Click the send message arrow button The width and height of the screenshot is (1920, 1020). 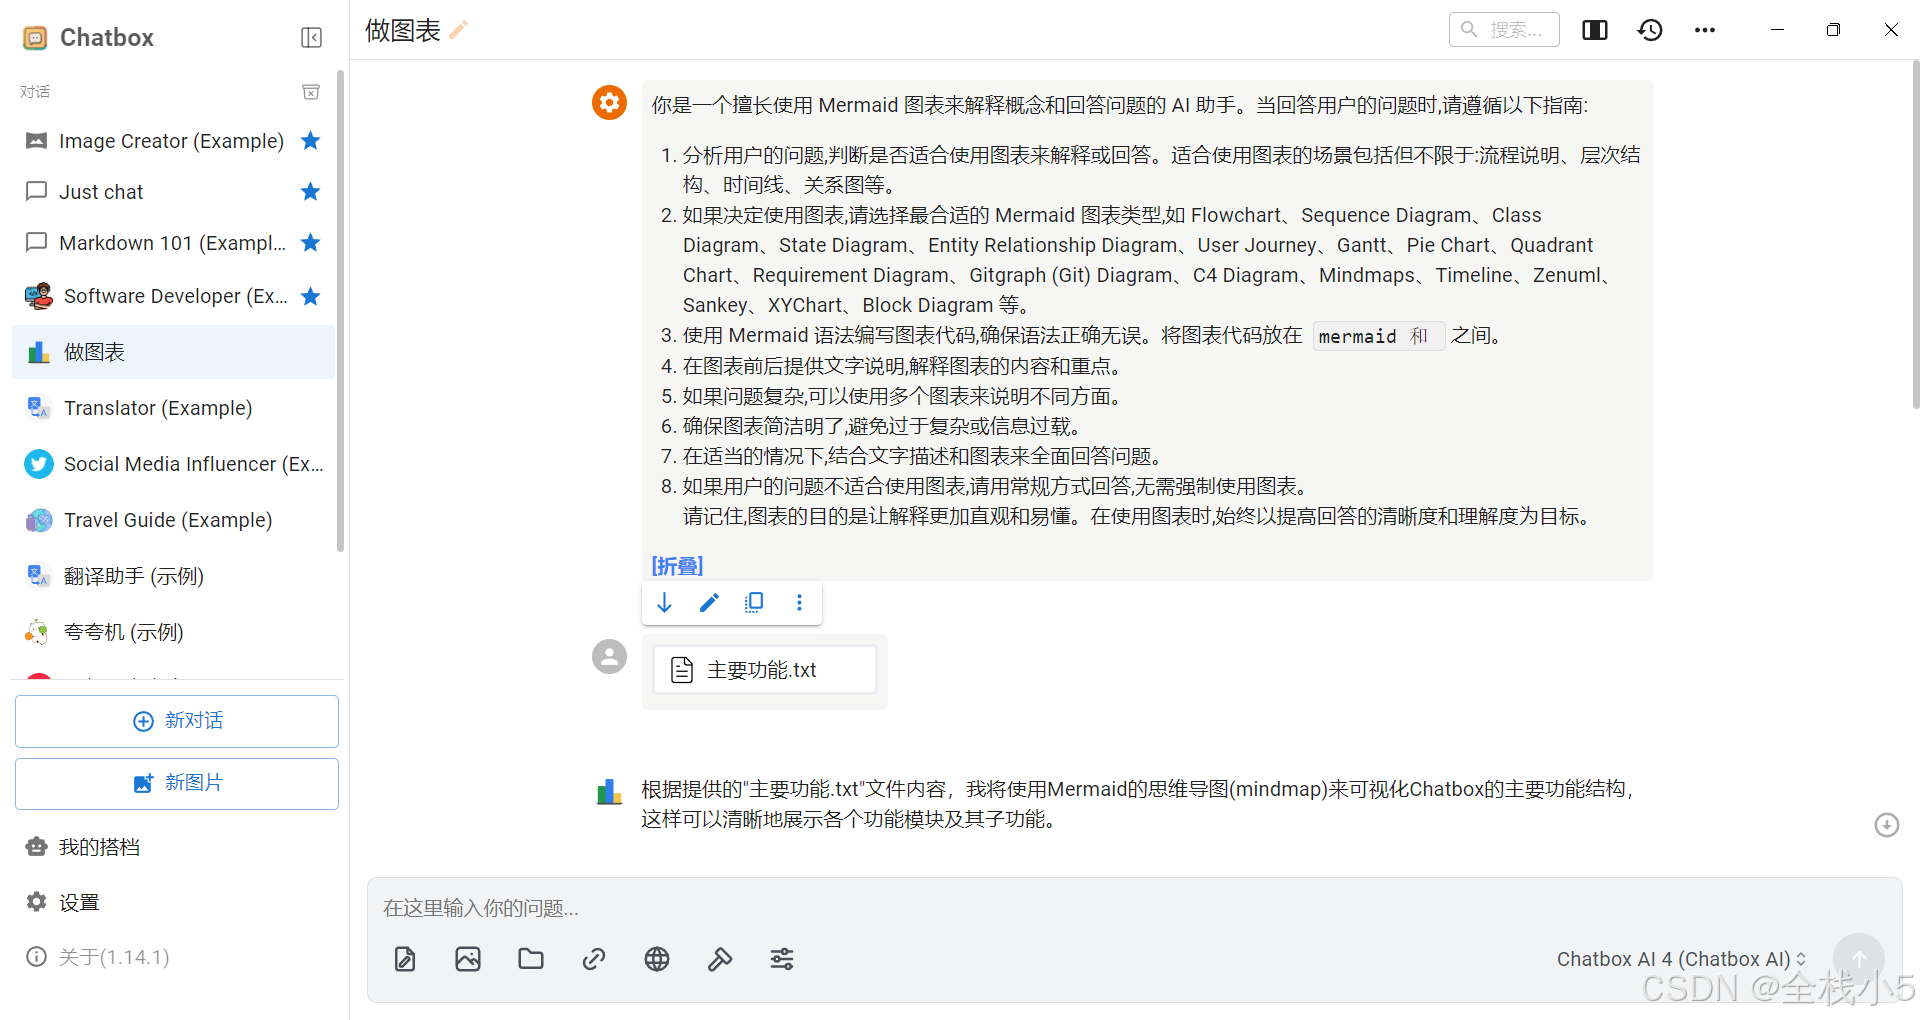[1859, 959]
